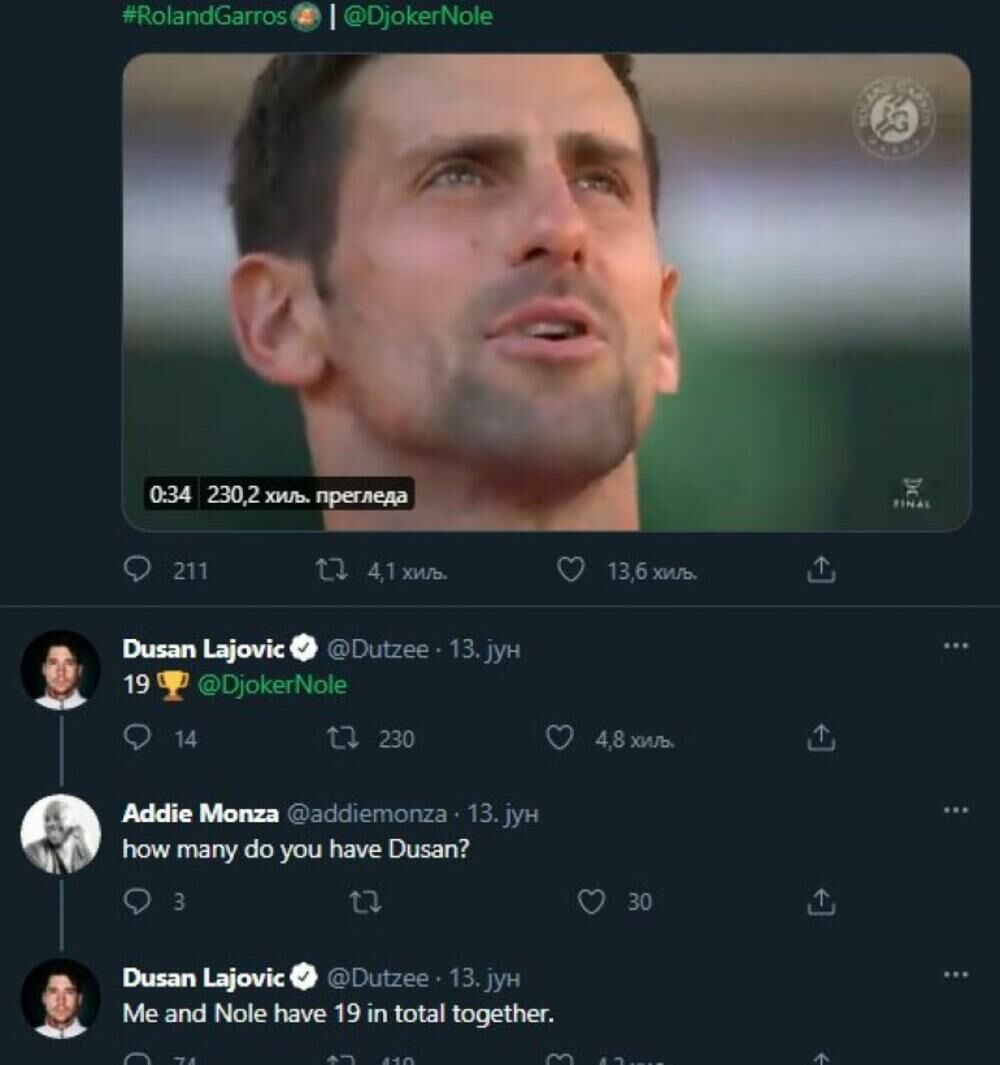Share Dusan Lajovic's second reply

coord(822,1060)
